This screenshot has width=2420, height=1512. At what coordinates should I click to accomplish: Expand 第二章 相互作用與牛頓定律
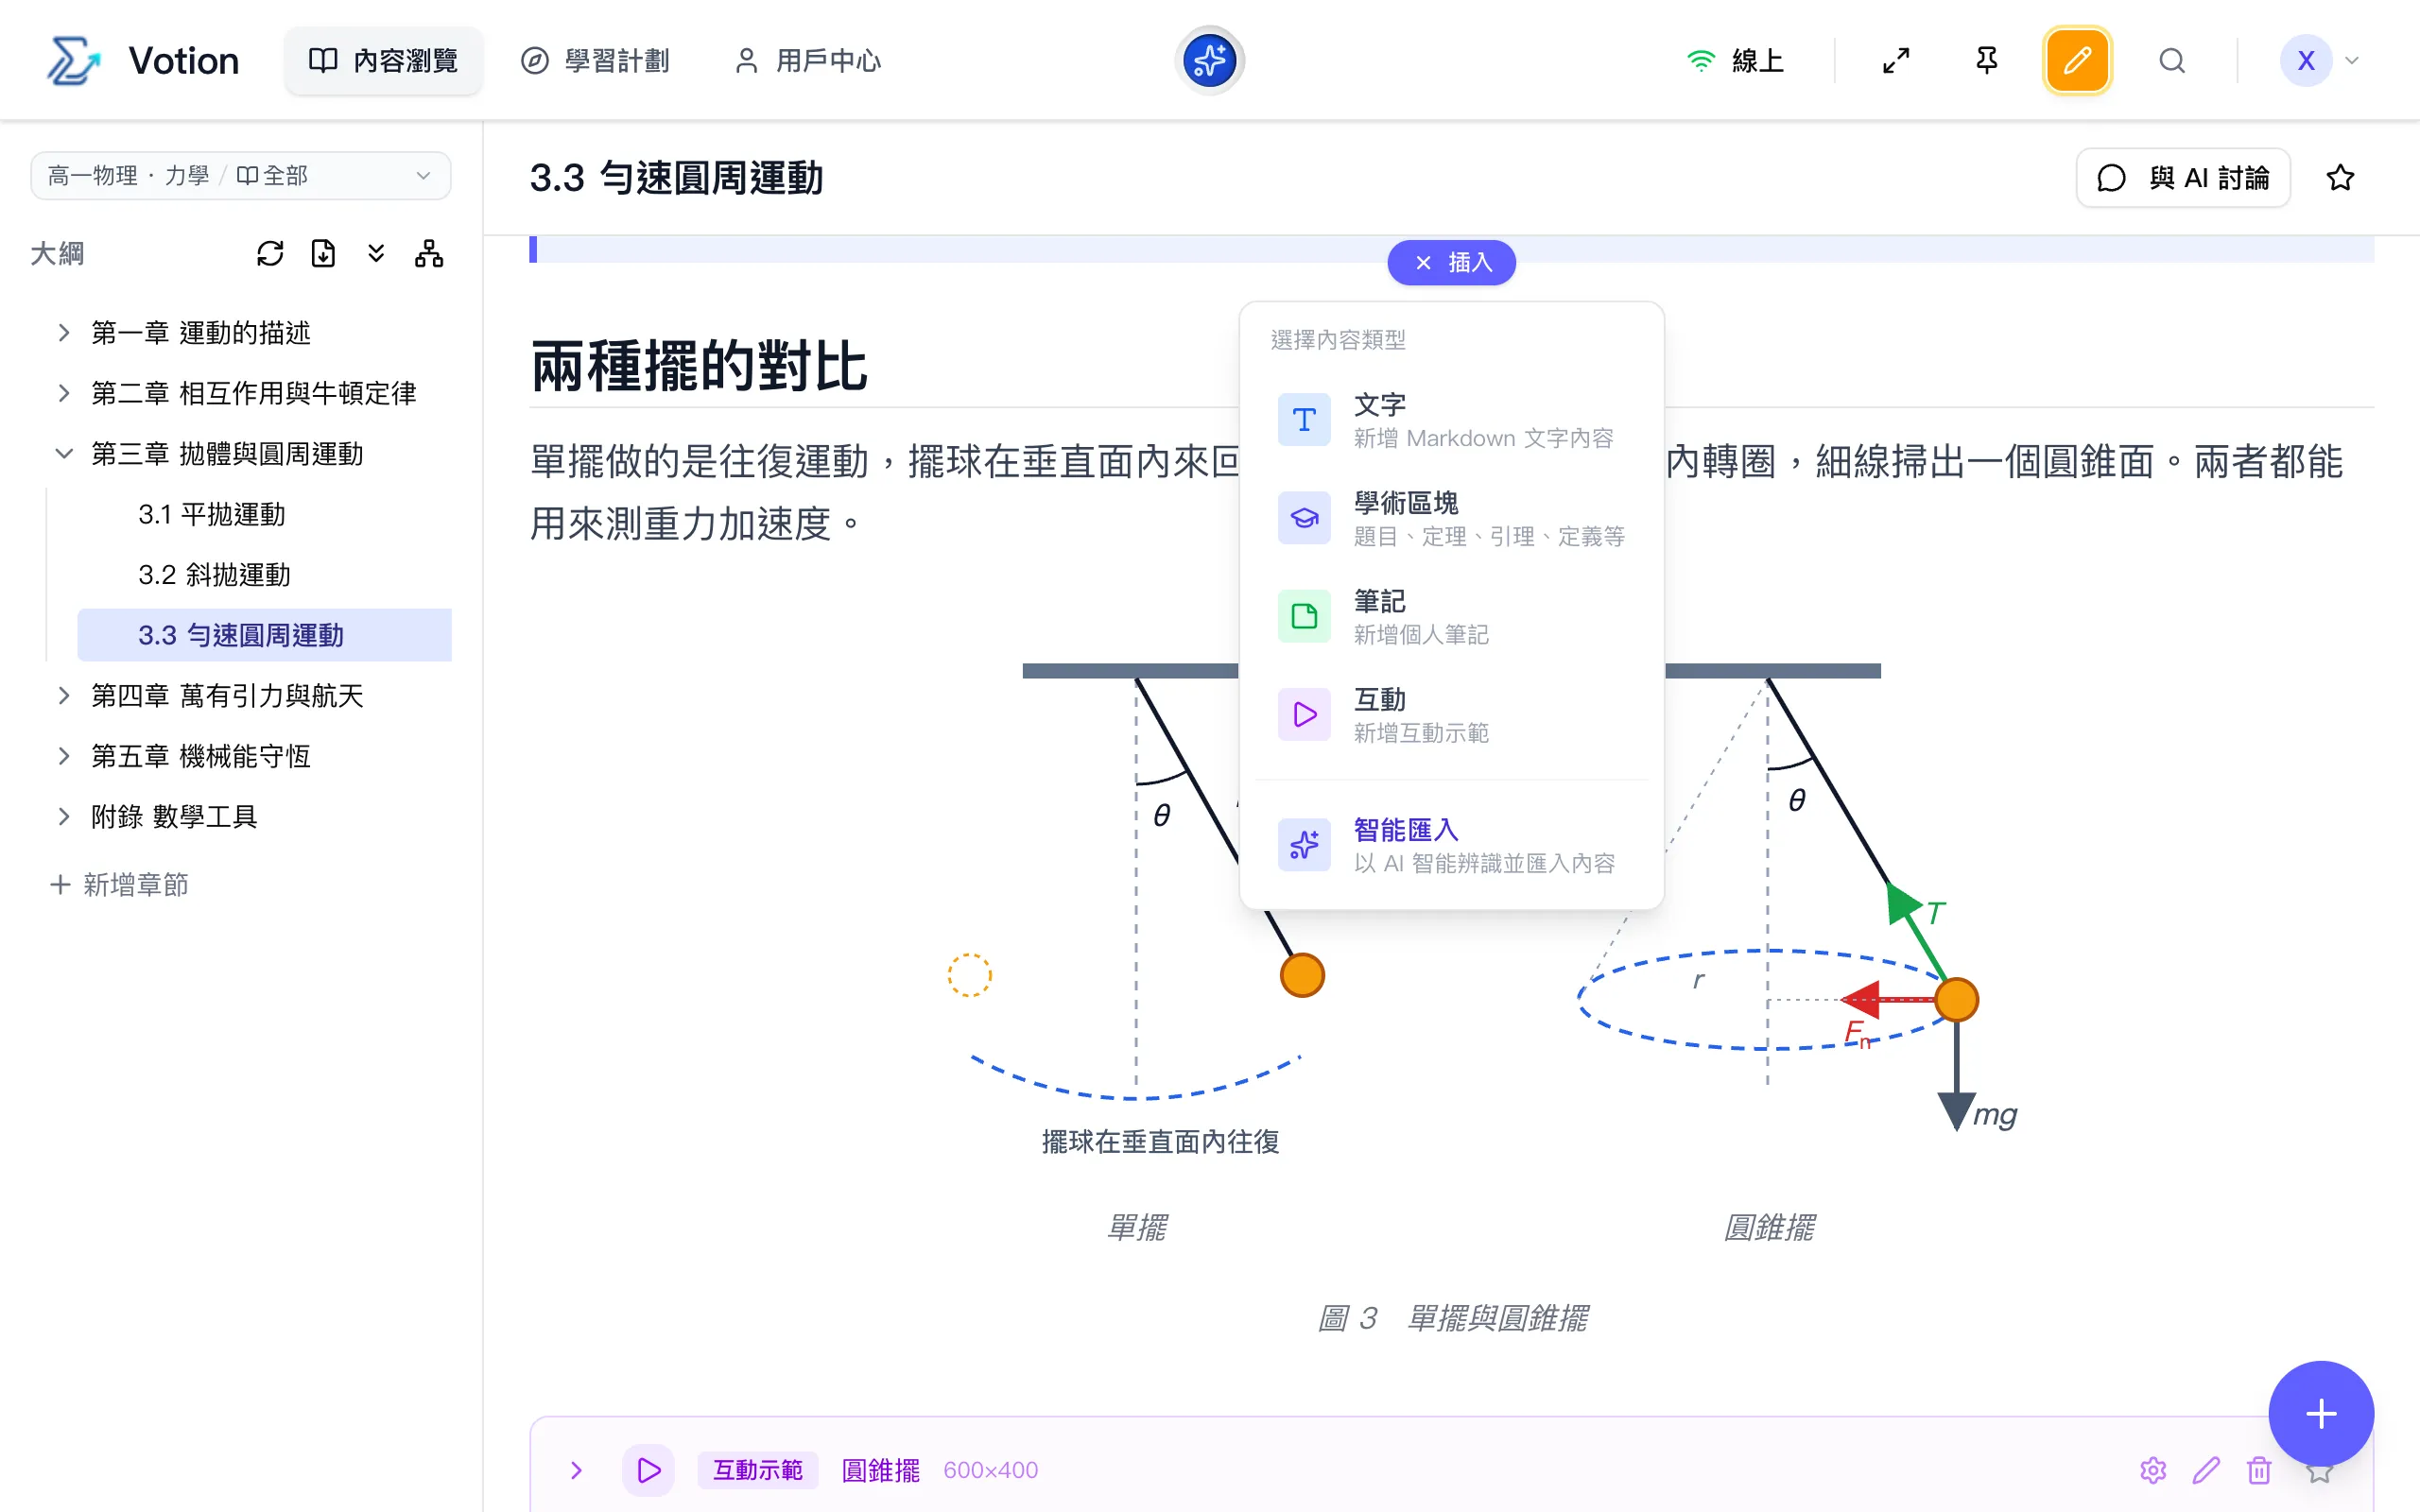click(64, 393)
